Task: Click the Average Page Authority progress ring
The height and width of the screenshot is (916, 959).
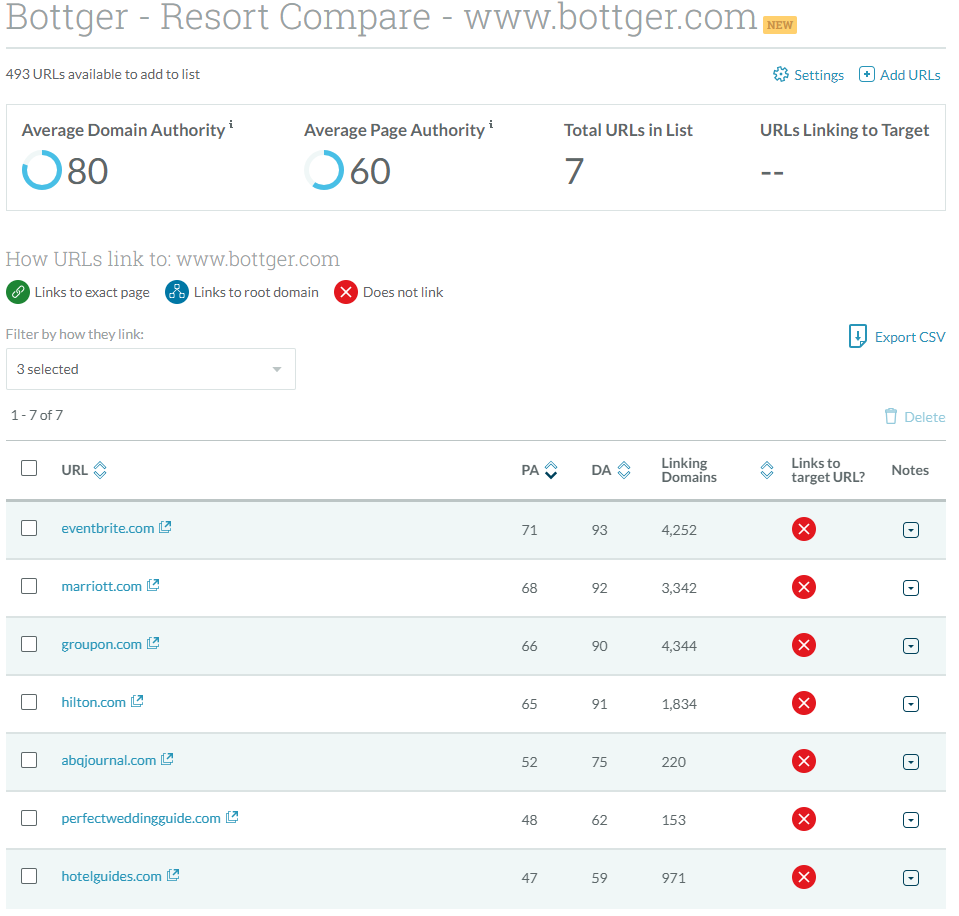Action: (324, 170)
